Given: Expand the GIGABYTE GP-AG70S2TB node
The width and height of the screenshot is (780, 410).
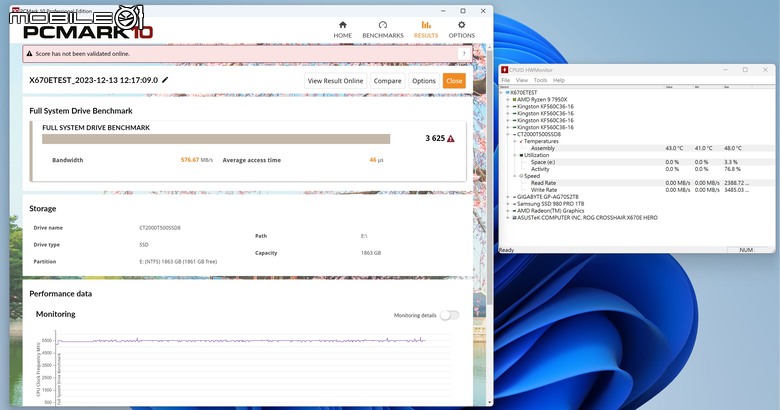Looking at the screenshot, I should click(x=508, y=197).
